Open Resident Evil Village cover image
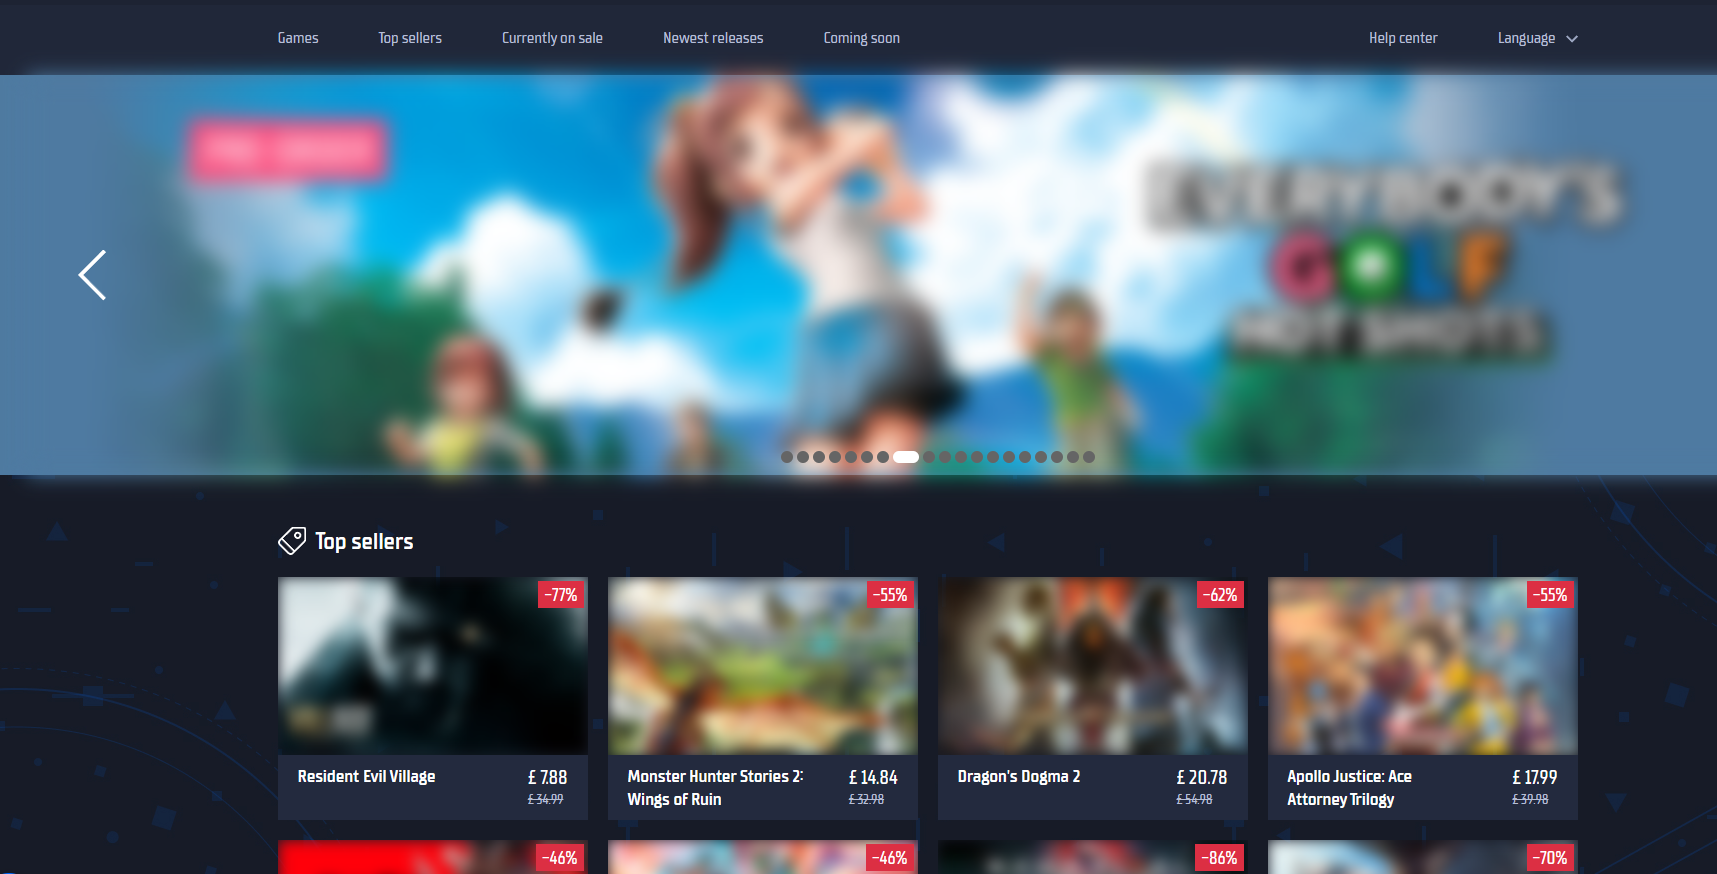 (x=433, y=666)
